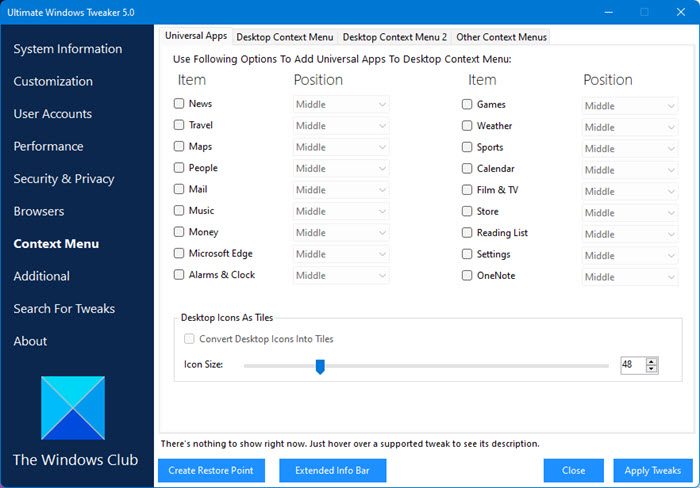Open Search For Tweaks
Screen dimensions: 700x488
pyautogui.click(x=64, y=309)
